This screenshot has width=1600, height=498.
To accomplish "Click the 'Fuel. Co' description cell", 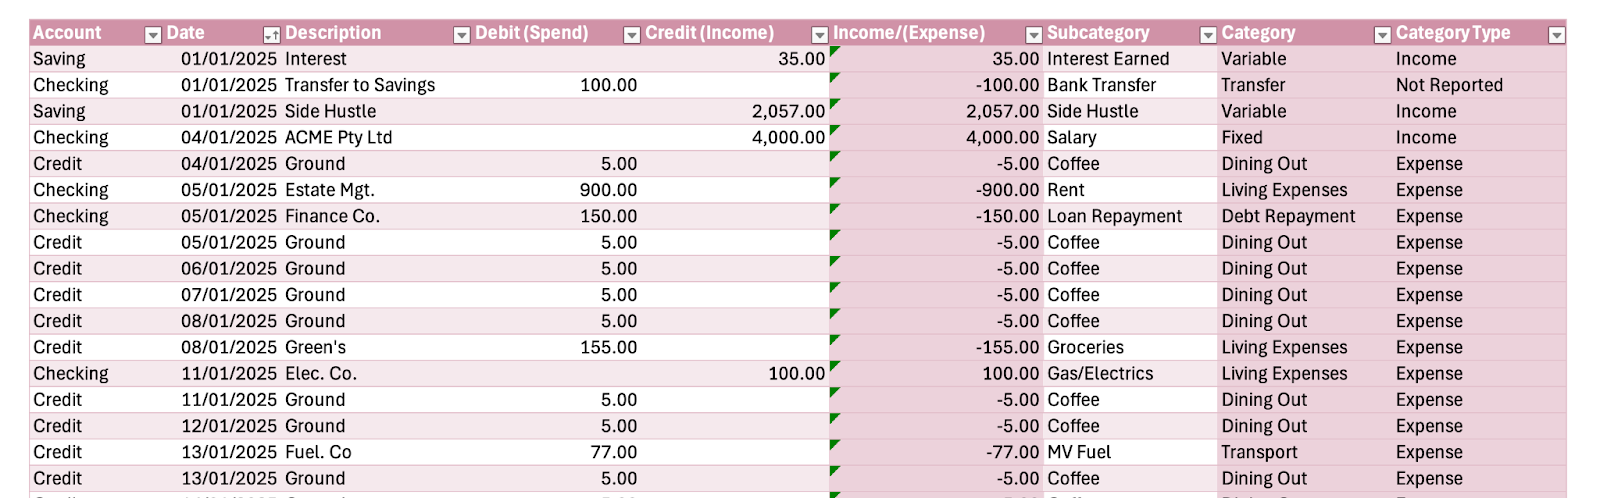I will 377,452.
